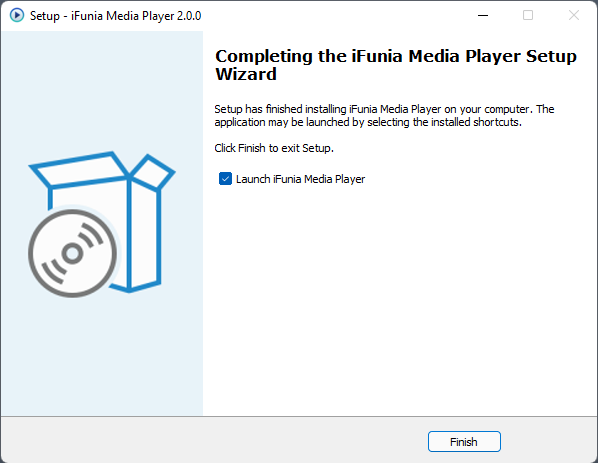Click the iFunia play icon in title bar
598x463 pixels.
click(17, 15)
